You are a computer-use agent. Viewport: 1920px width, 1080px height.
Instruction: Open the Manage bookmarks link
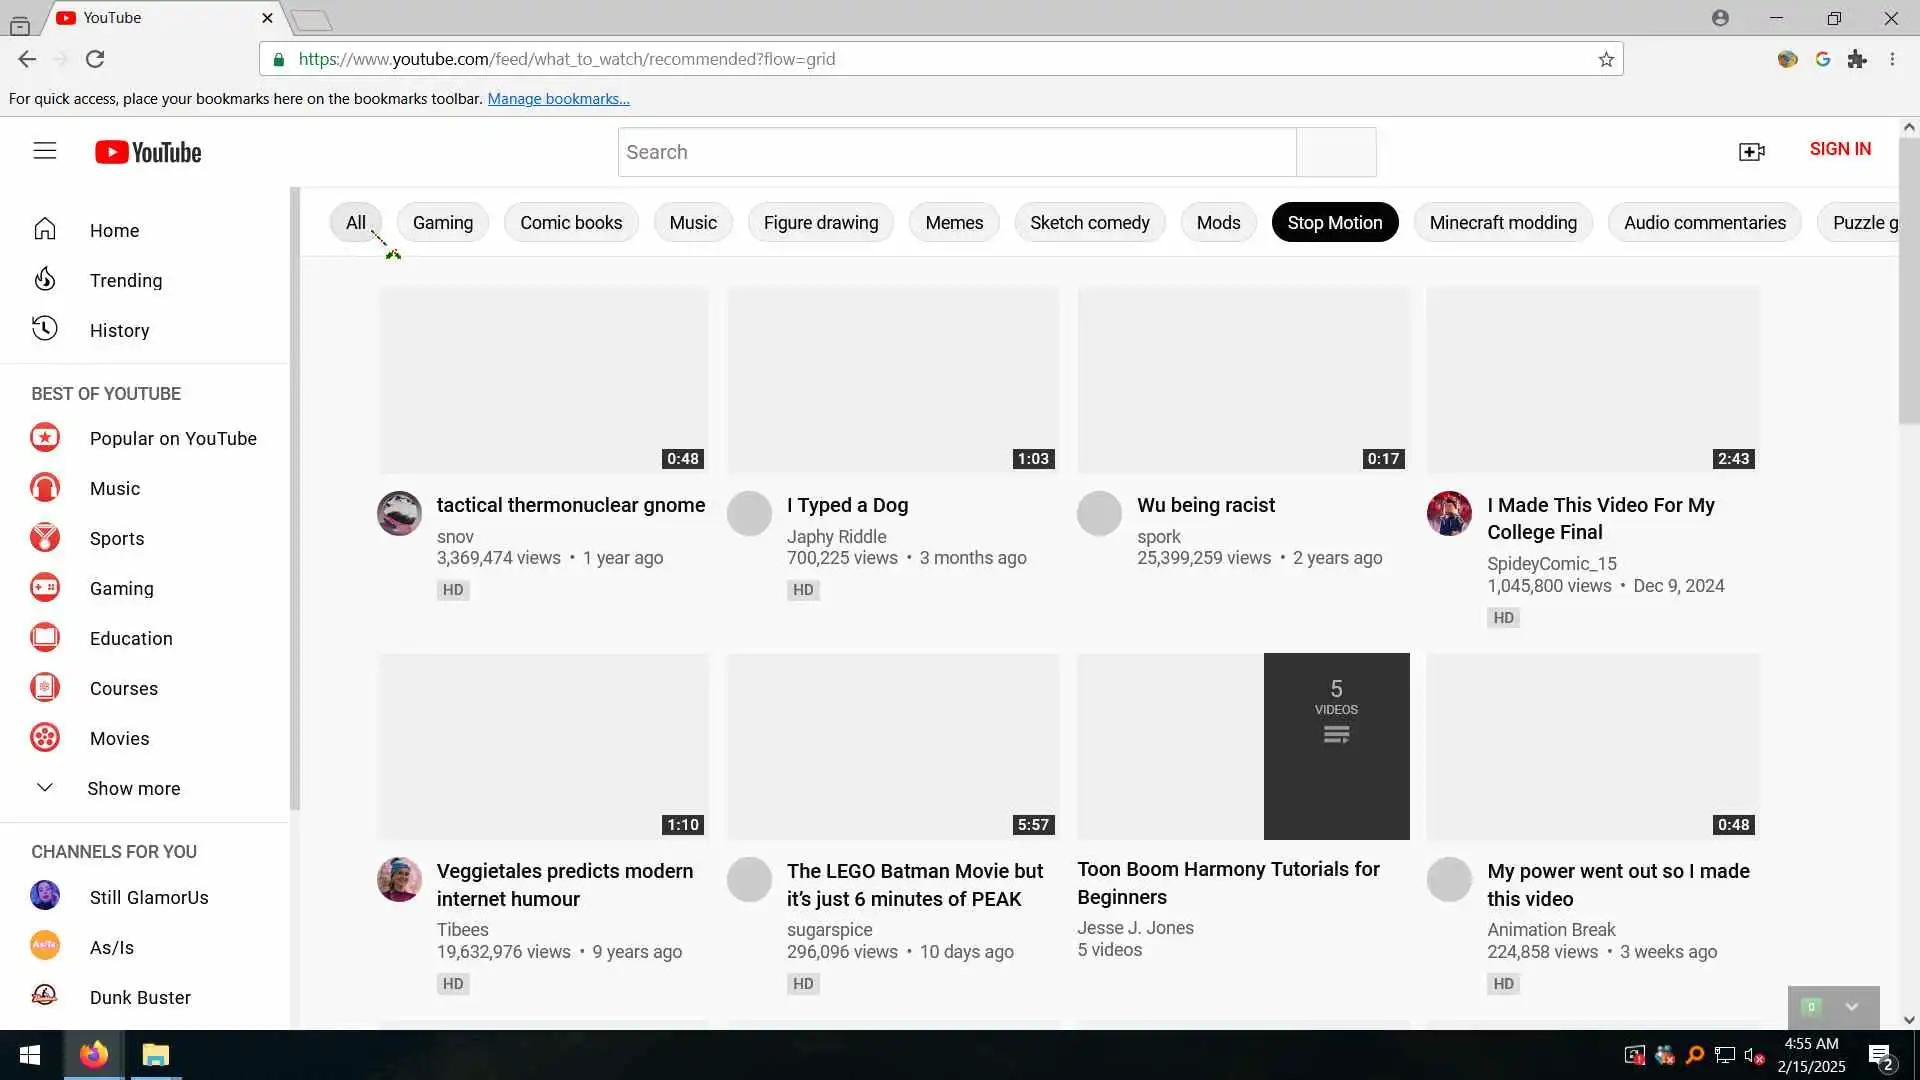(558, 98)
